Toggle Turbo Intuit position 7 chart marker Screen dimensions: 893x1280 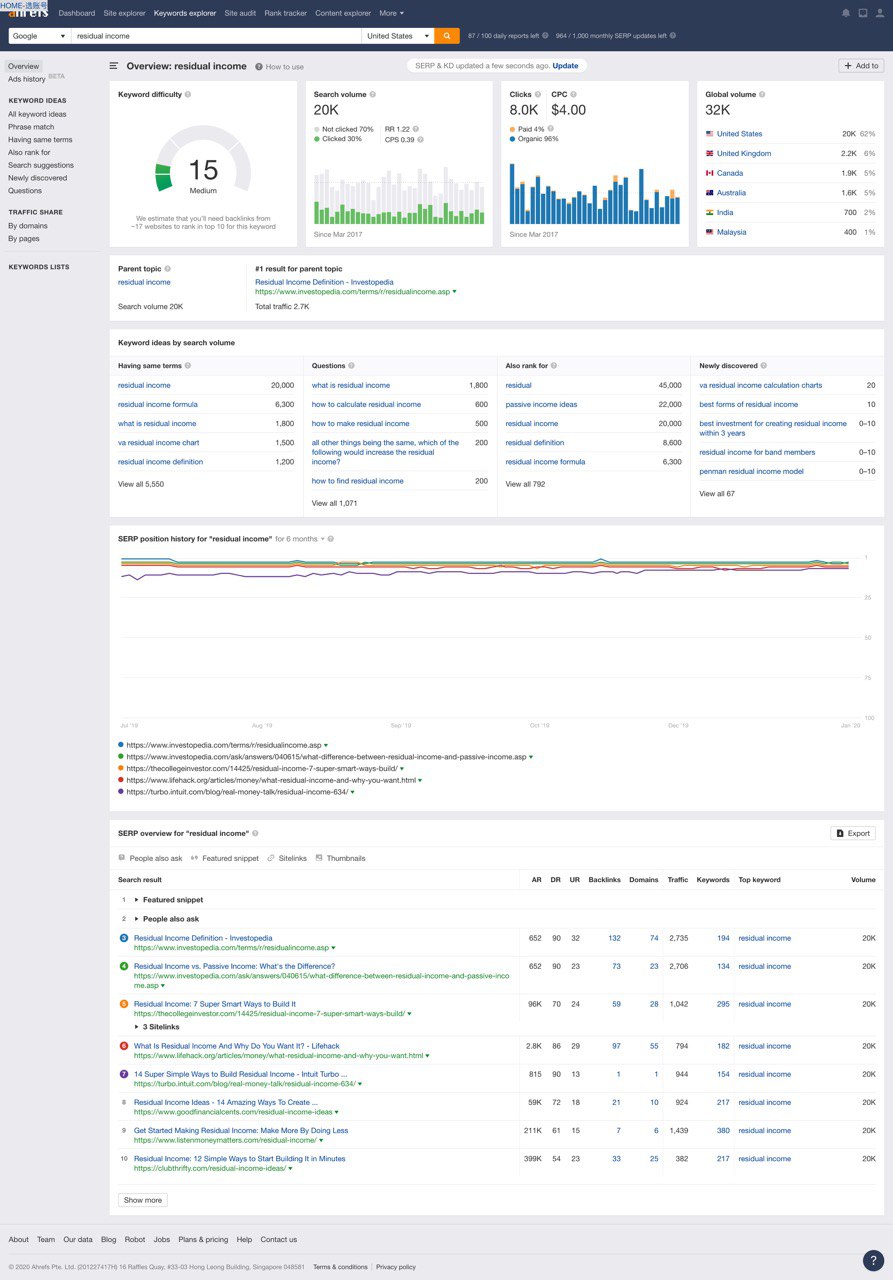coord(124,1074)
